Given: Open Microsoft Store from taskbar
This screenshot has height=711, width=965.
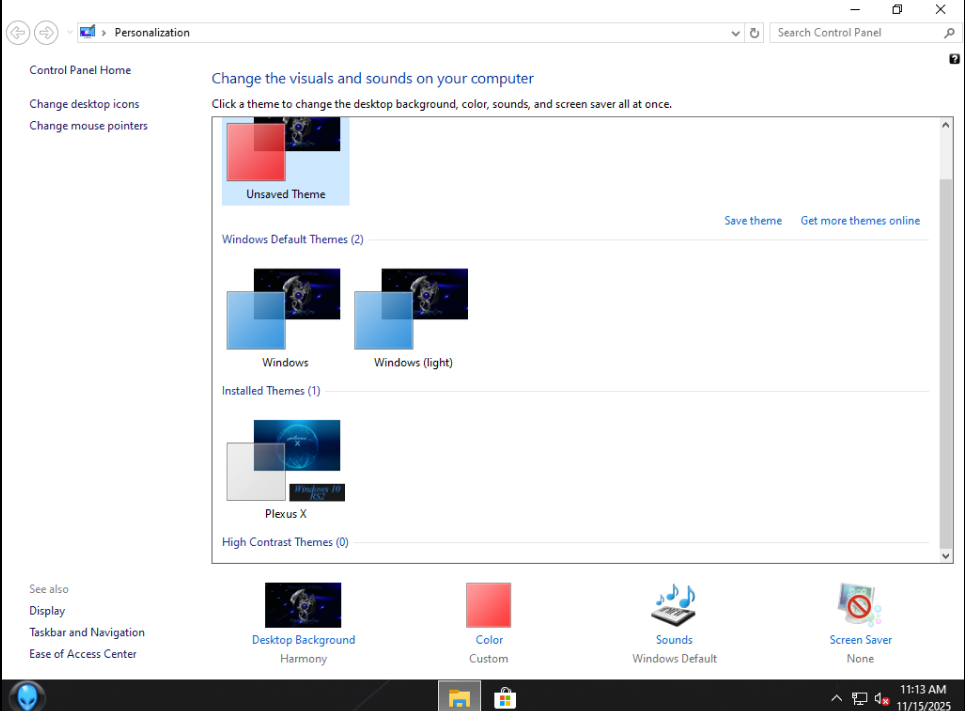Looking at the screenshot, I should pyautogui.click(x=505, y=697).
